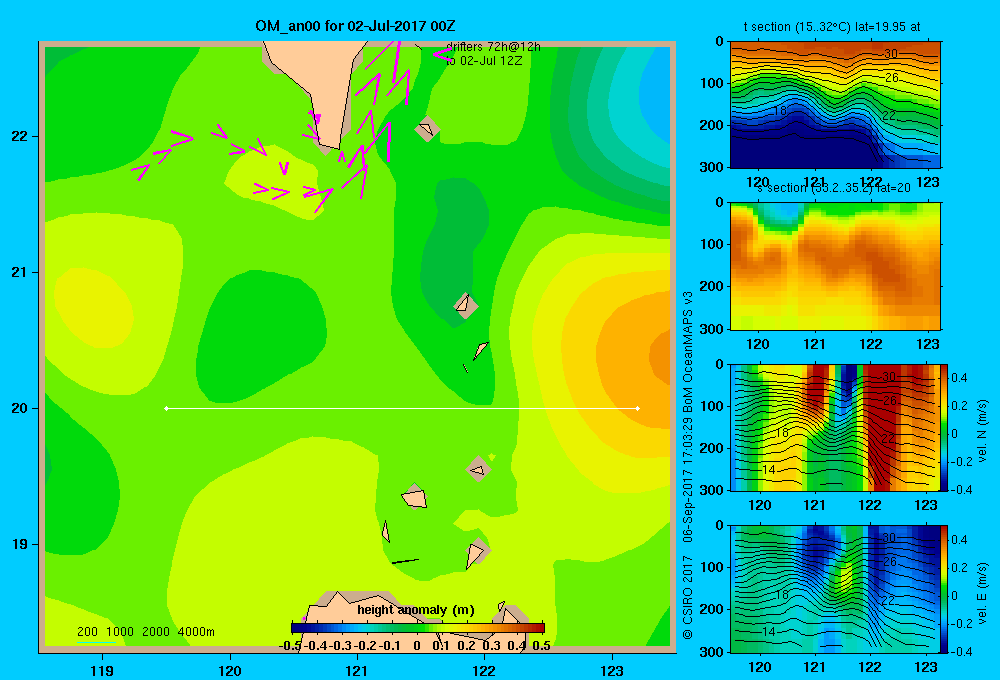
Task: Click the west endpoint of the white transect line
Action: pos(166,408)
